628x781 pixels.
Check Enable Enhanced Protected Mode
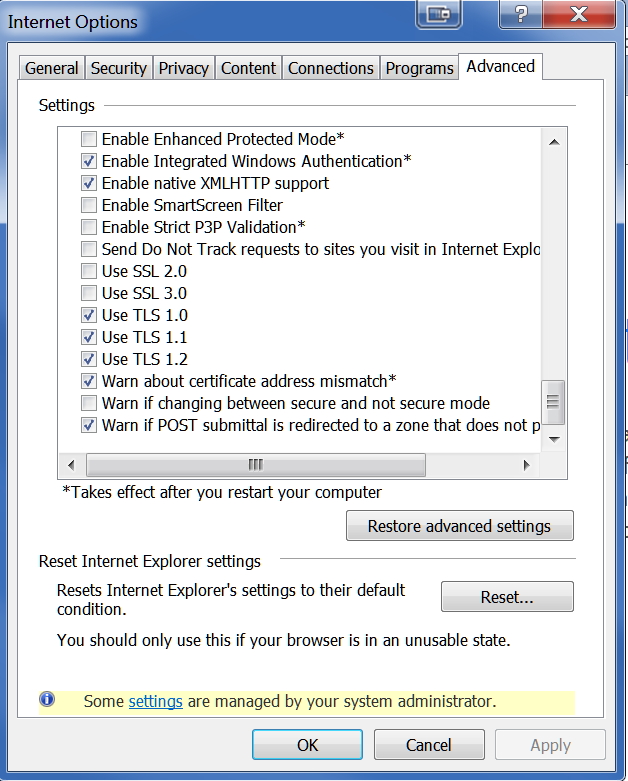click(x=89, y=139)
